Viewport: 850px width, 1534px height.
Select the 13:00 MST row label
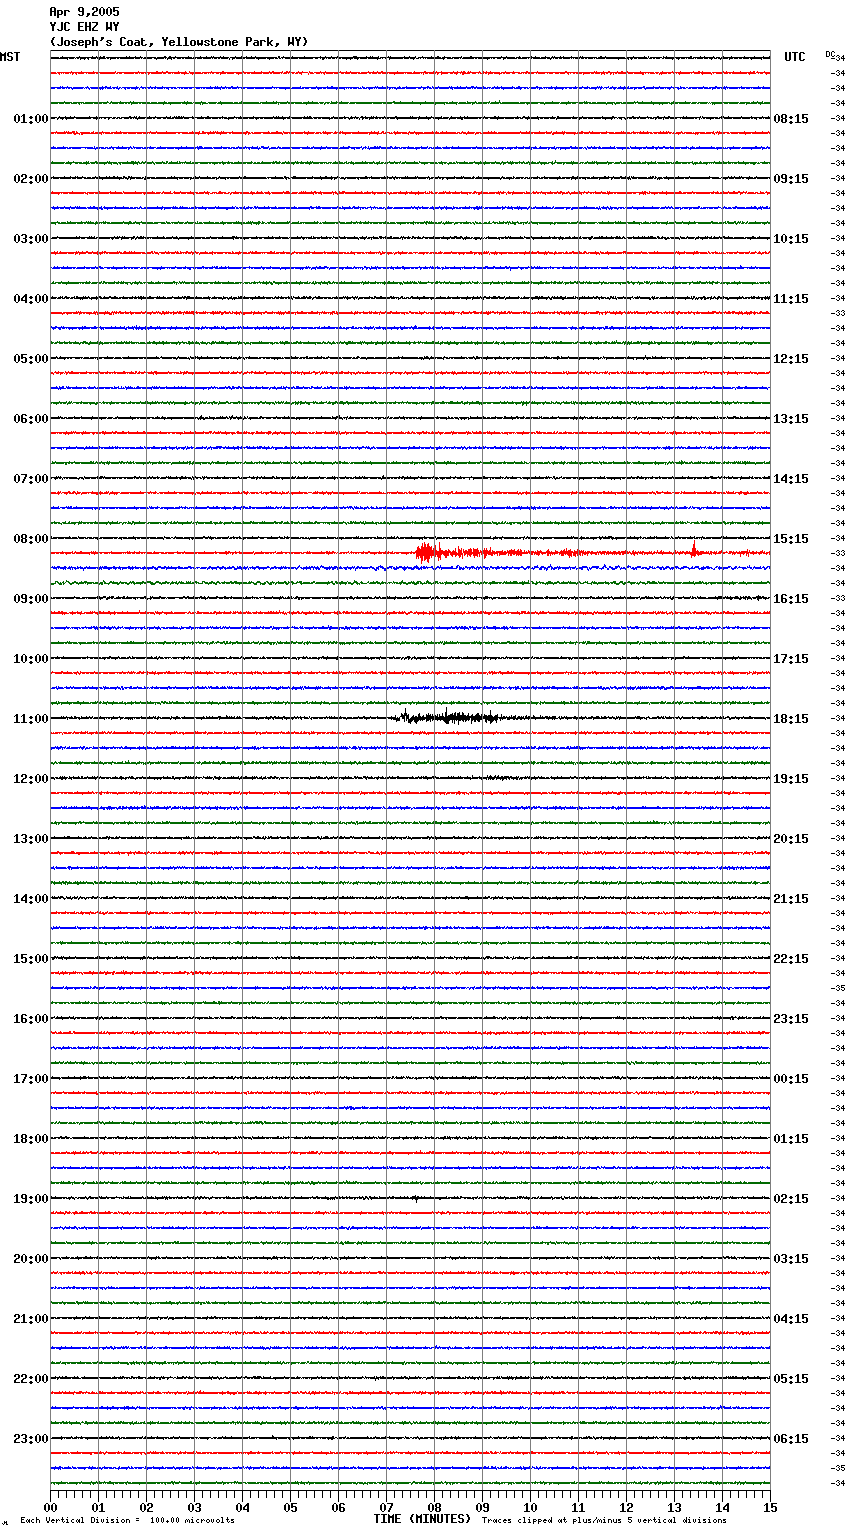(31, 839)
